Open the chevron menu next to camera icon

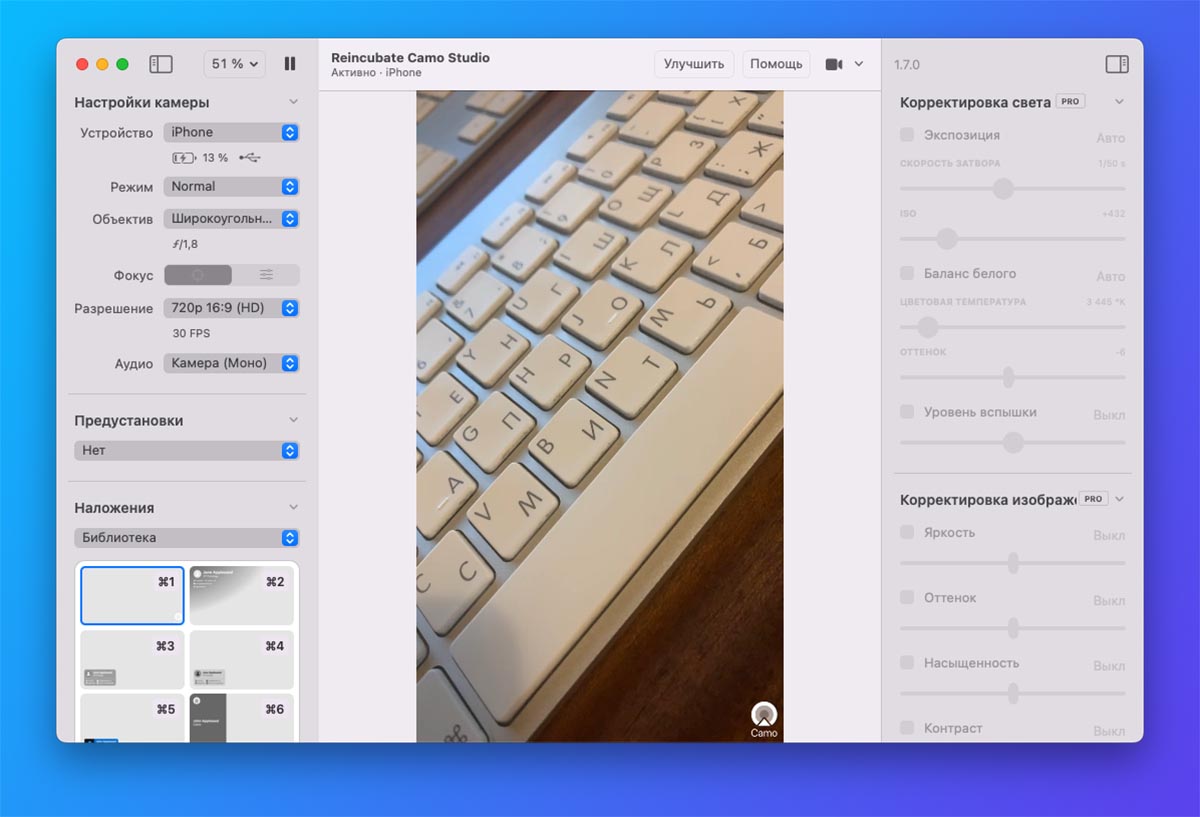859,64
